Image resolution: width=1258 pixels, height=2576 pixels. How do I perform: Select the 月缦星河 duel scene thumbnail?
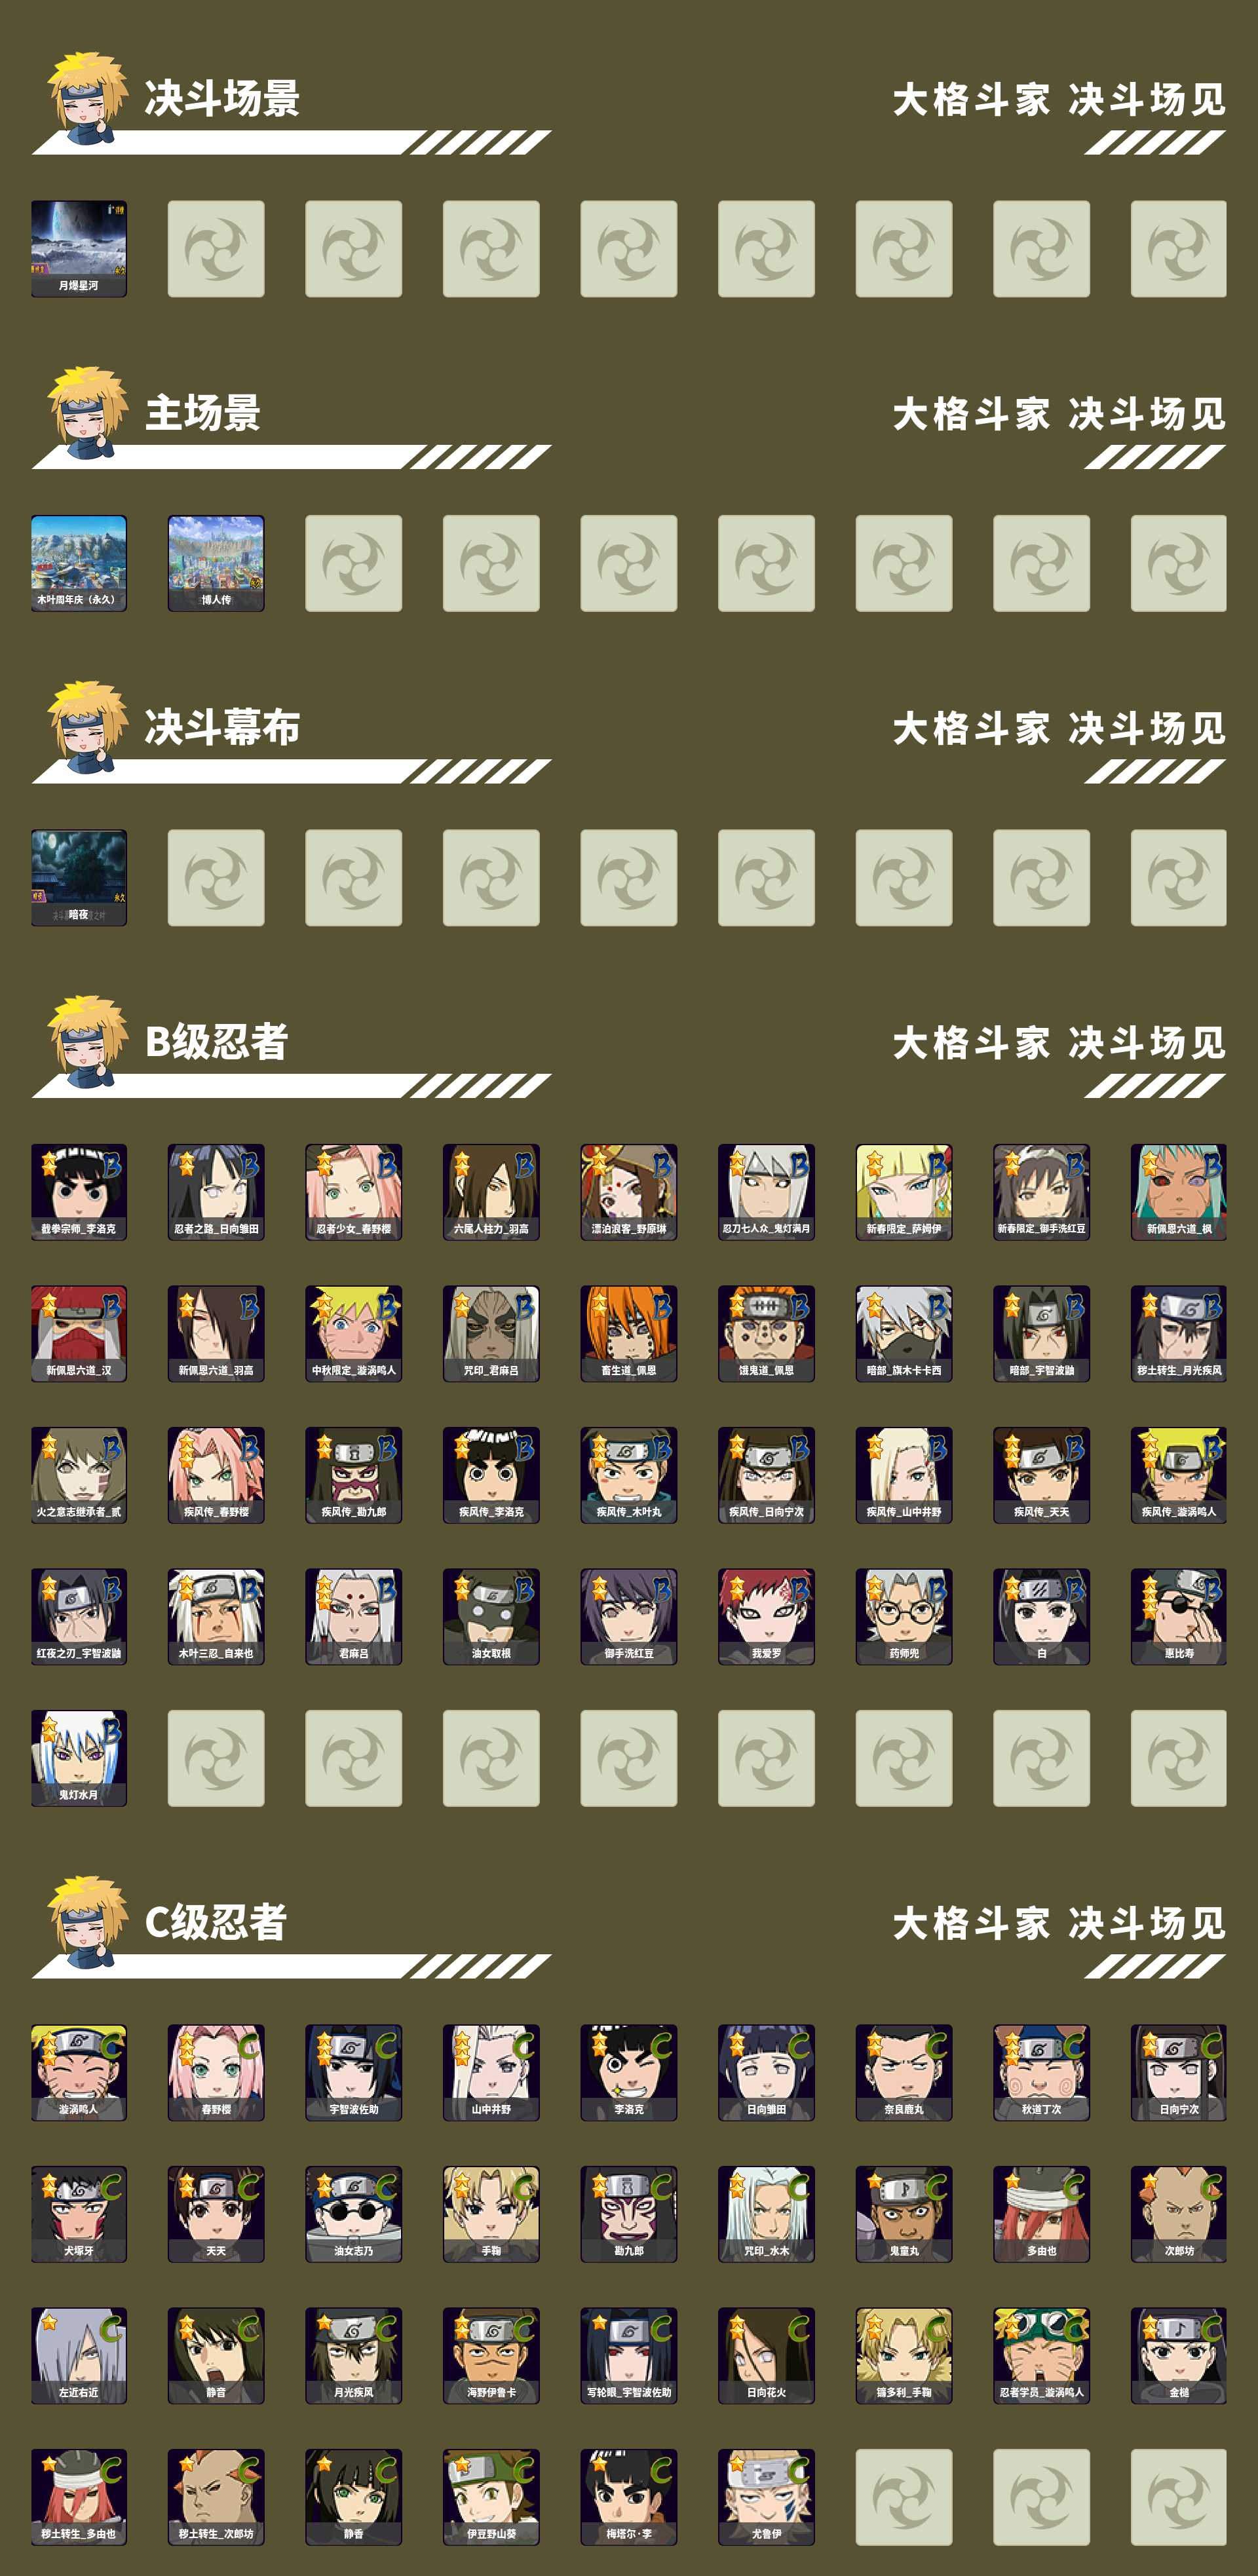[79, 249]
